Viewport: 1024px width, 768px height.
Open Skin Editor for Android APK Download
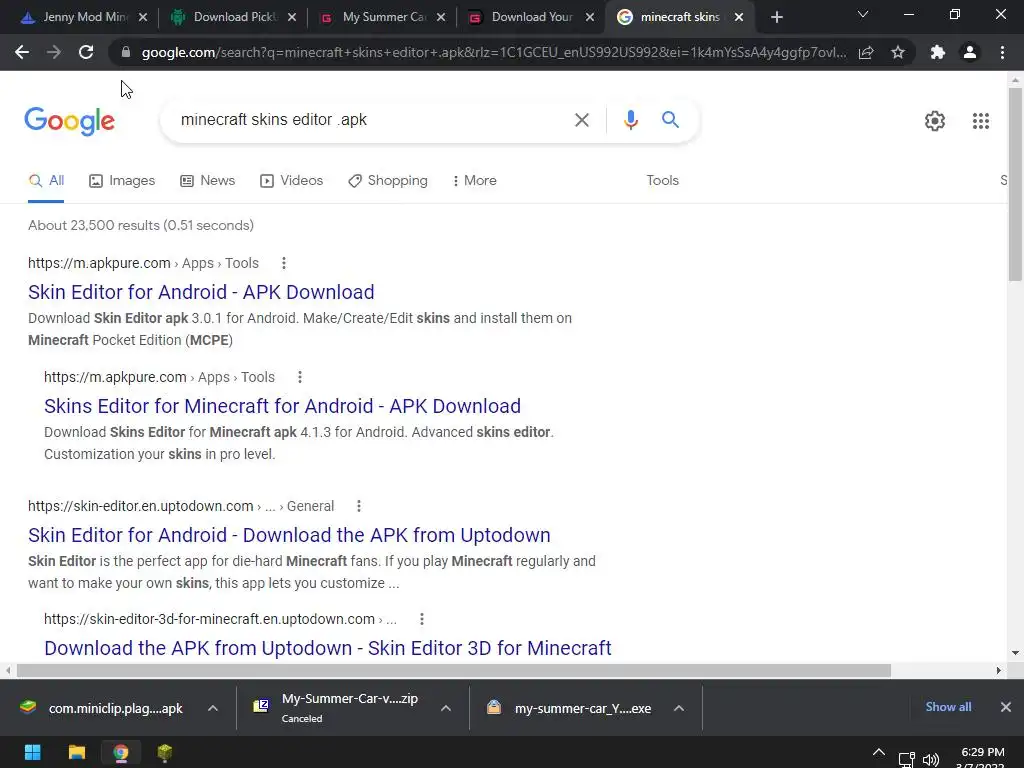click(201, 292)
